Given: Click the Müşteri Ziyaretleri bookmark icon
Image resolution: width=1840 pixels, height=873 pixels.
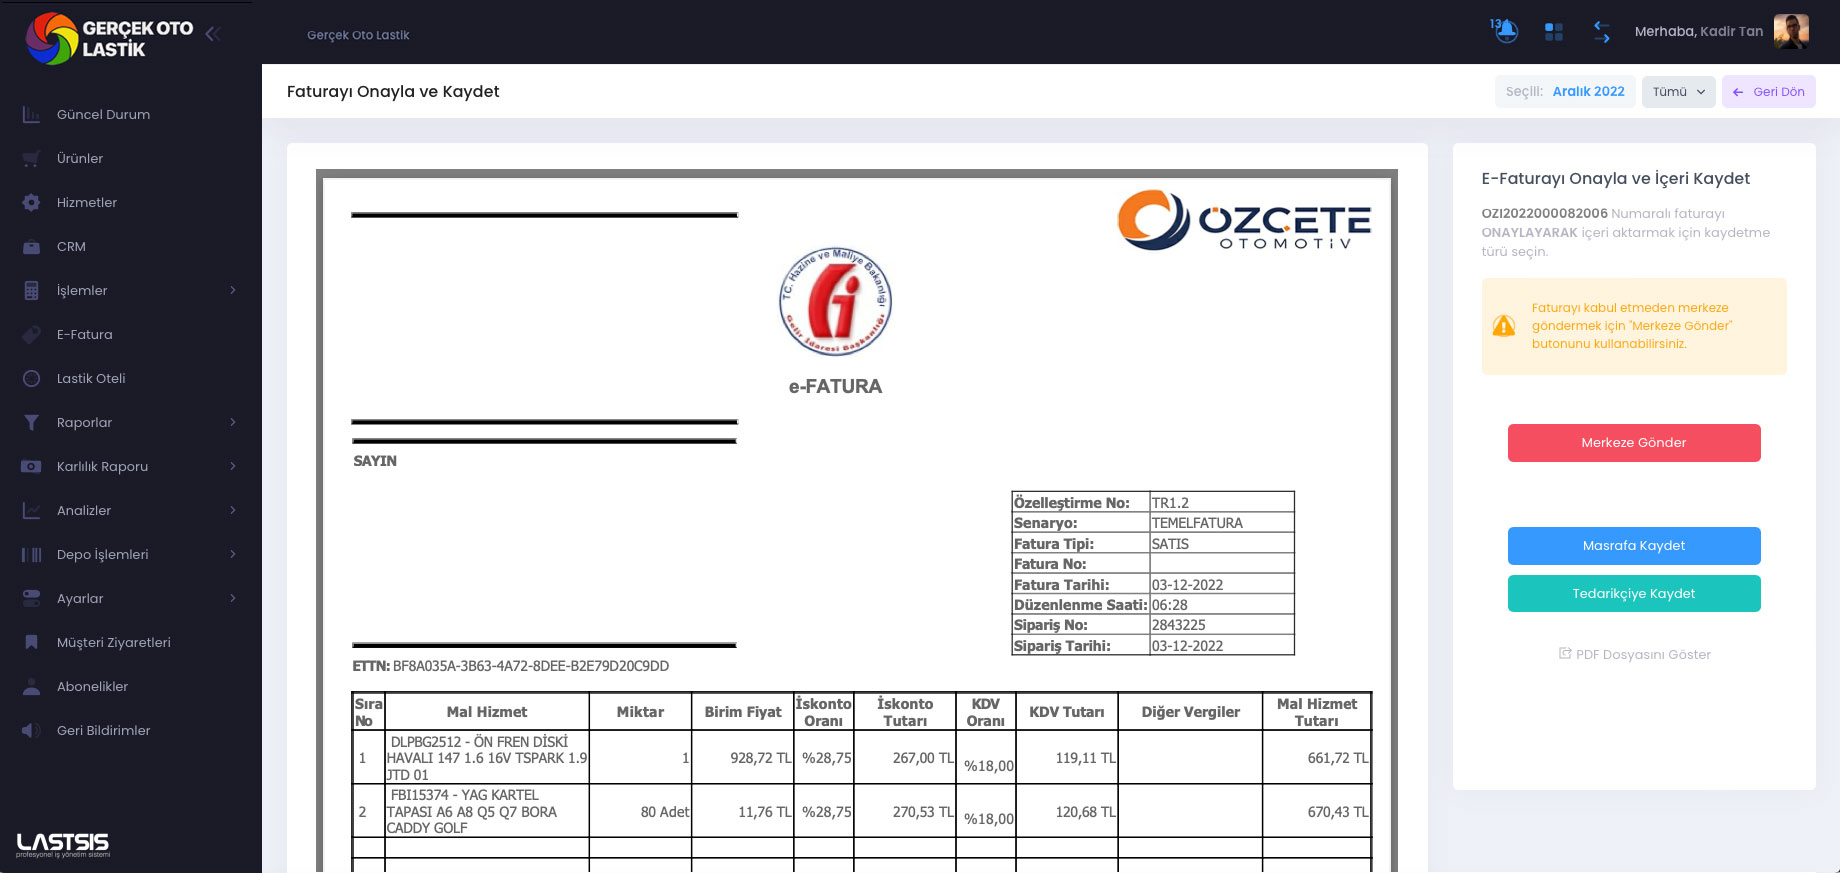Looking at the screenshot, I should [x=31, y=642].
